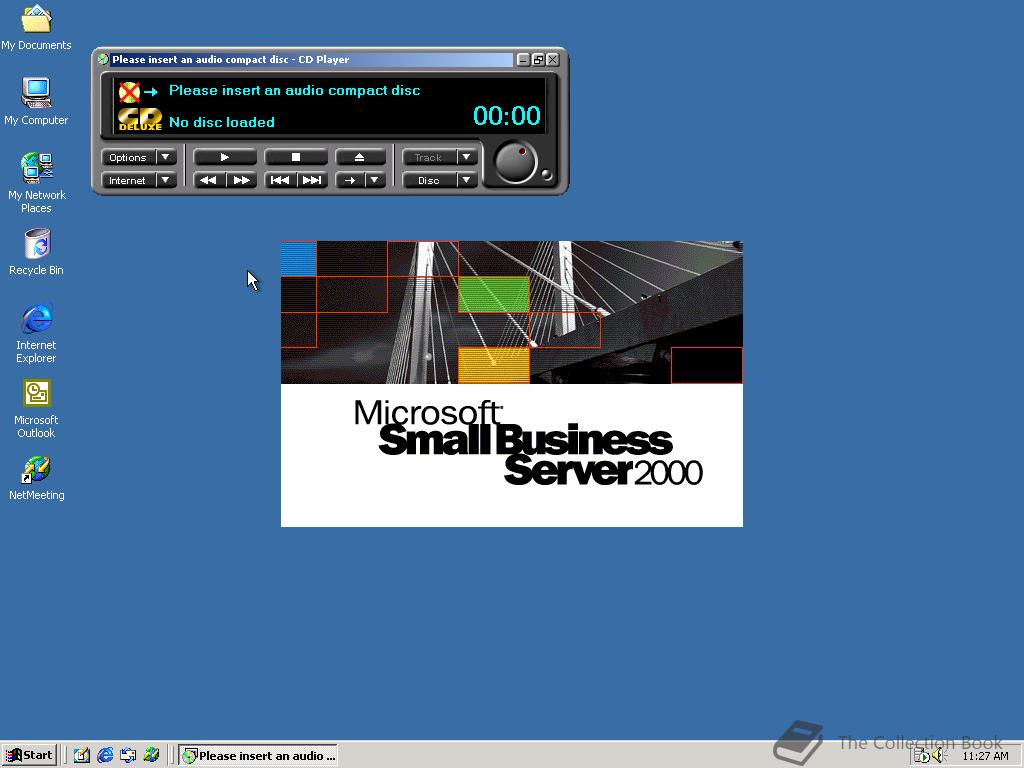
Task: Launch NetMeeting from Quick Launch bar
Action: [x=152, y=756]
